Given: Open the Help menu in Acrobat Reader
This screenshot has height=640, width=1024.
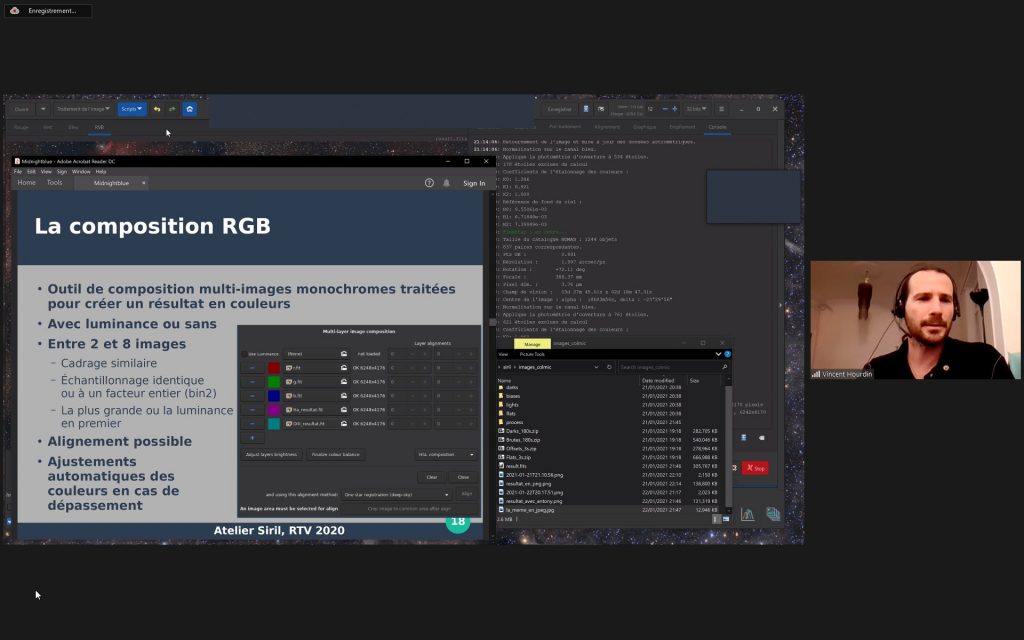Looking at the screenshot, I should (x=101, y=172).
